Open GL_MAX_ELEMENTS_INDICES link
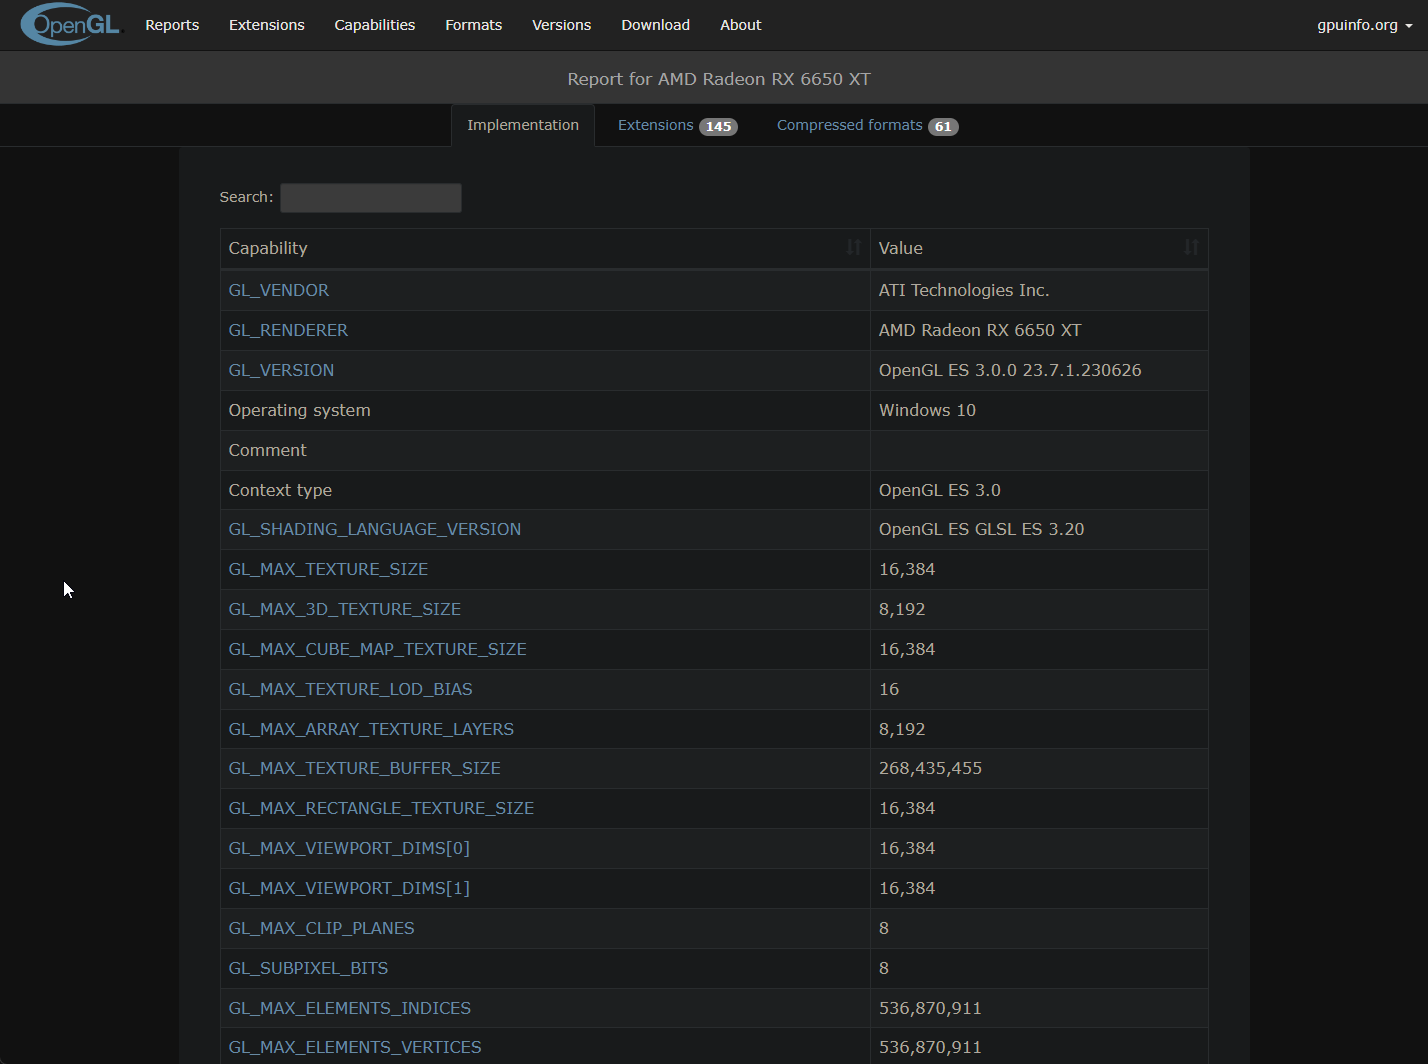Screen dimensions: 1428x1064 coord(350,1008)
